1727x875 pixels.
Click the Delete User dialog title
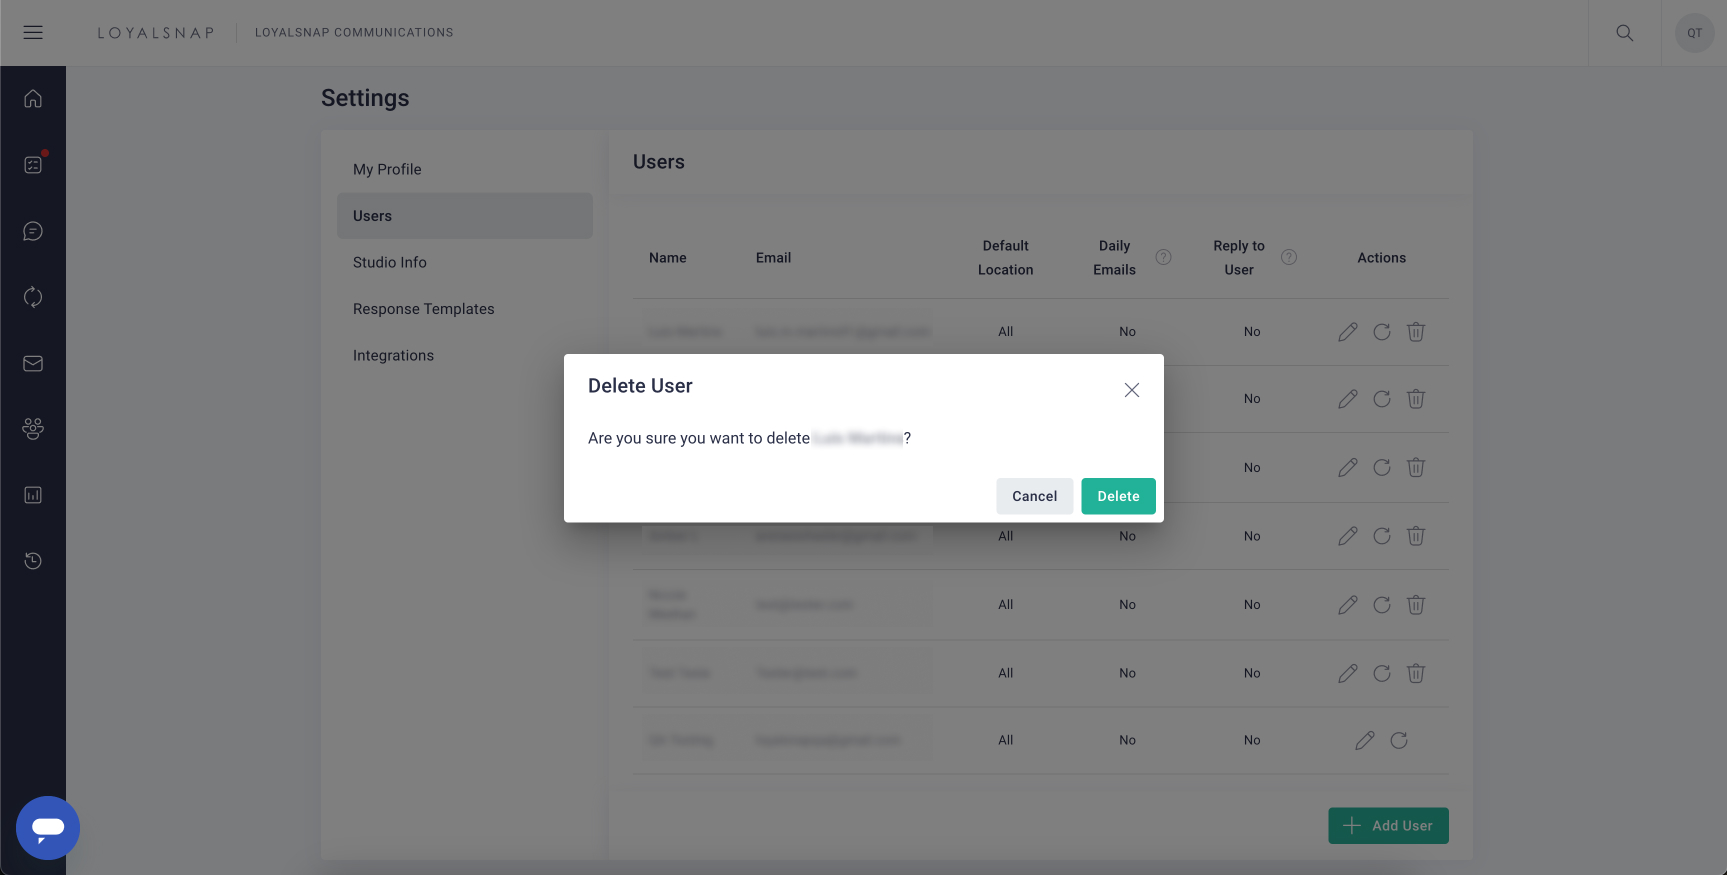point(640,386)
